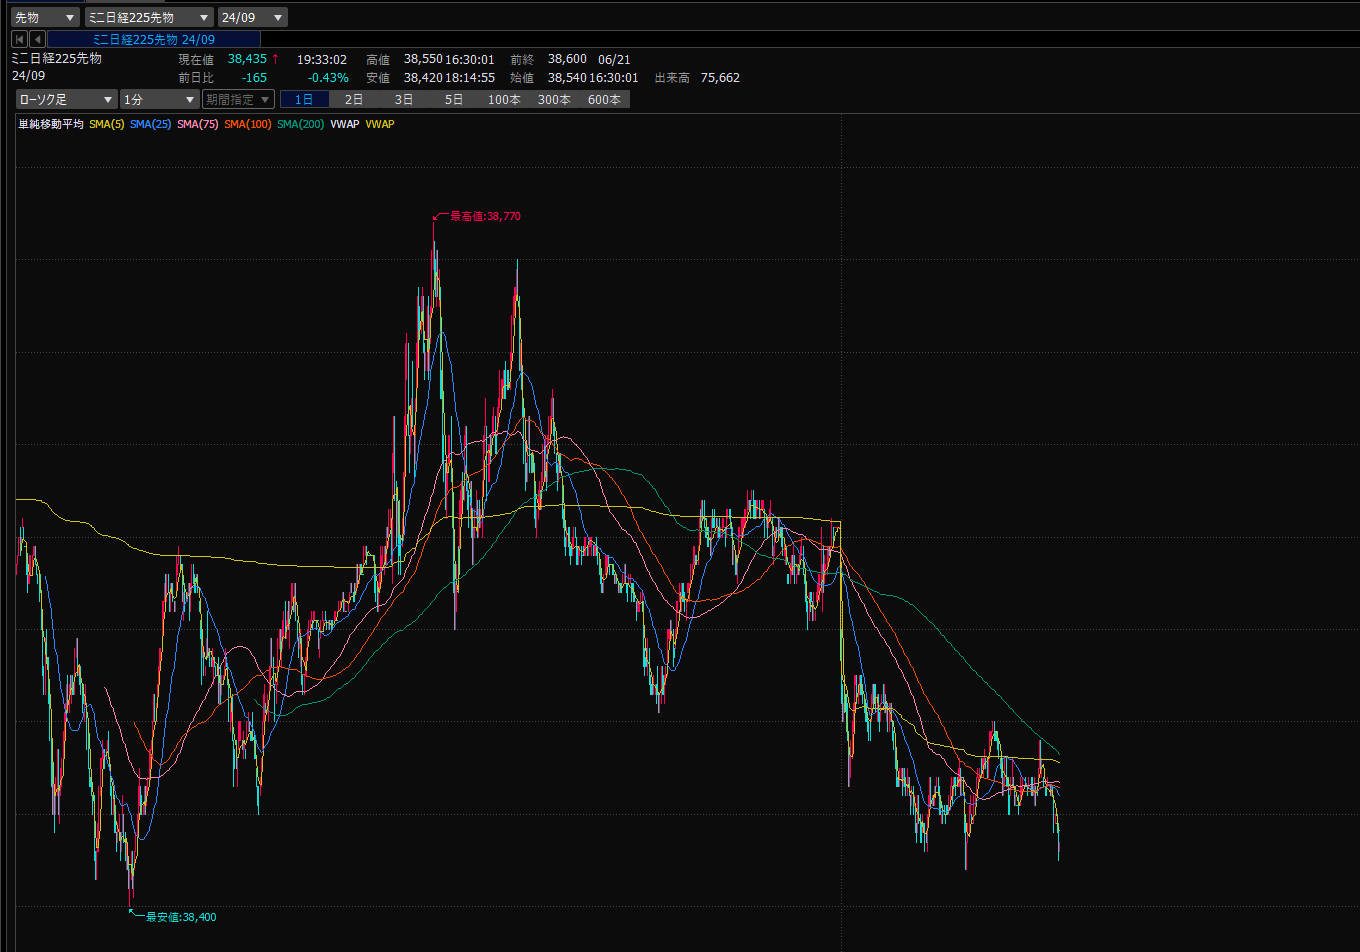
Task: Jump to first tab with skip-back icon
Action: (19, 39)
